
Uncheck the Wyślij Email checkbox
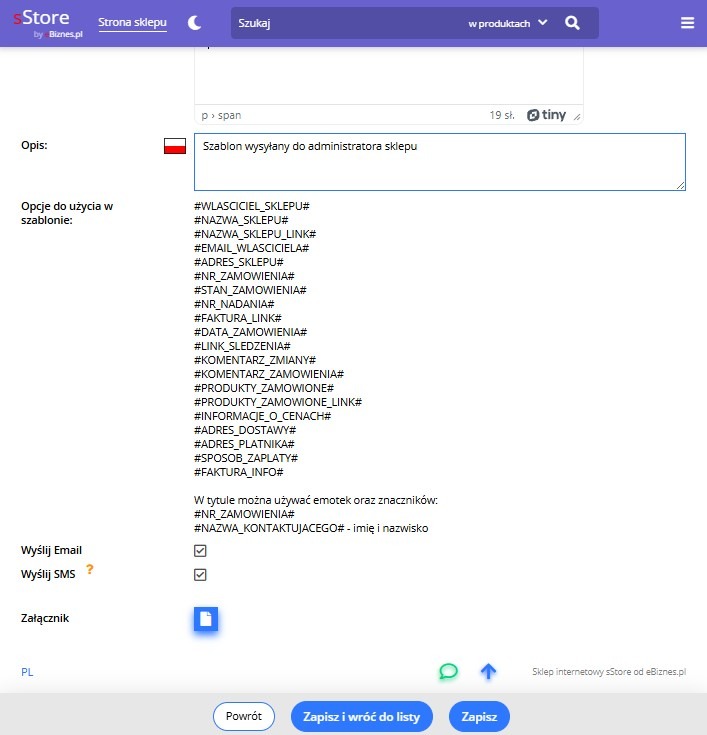[200, 551]
